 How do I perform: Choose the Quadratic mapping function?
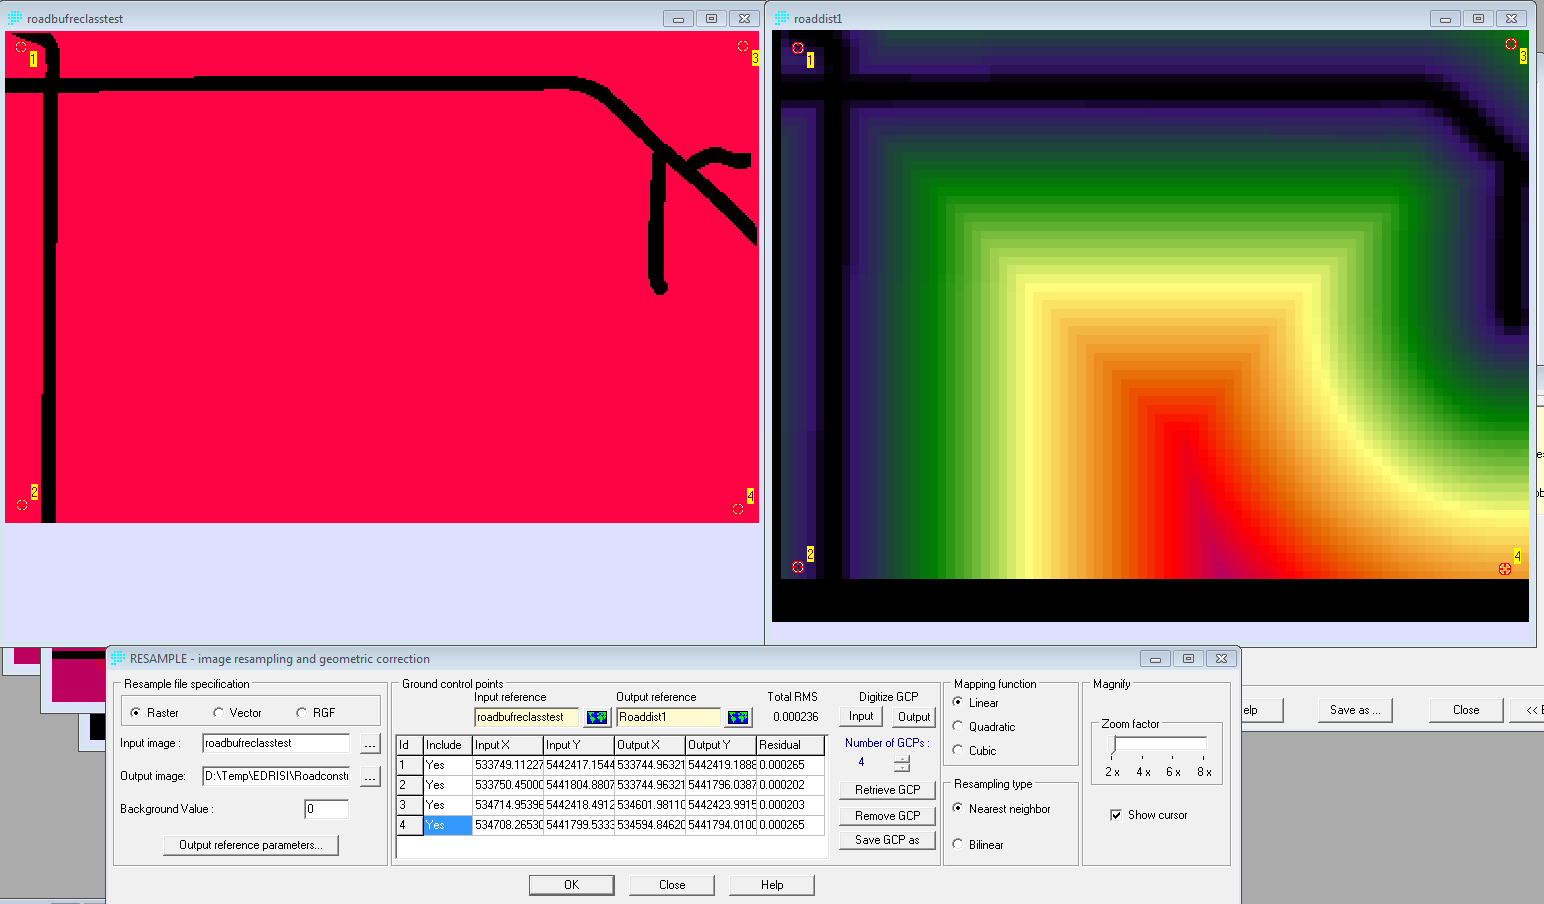coord(958,726)
